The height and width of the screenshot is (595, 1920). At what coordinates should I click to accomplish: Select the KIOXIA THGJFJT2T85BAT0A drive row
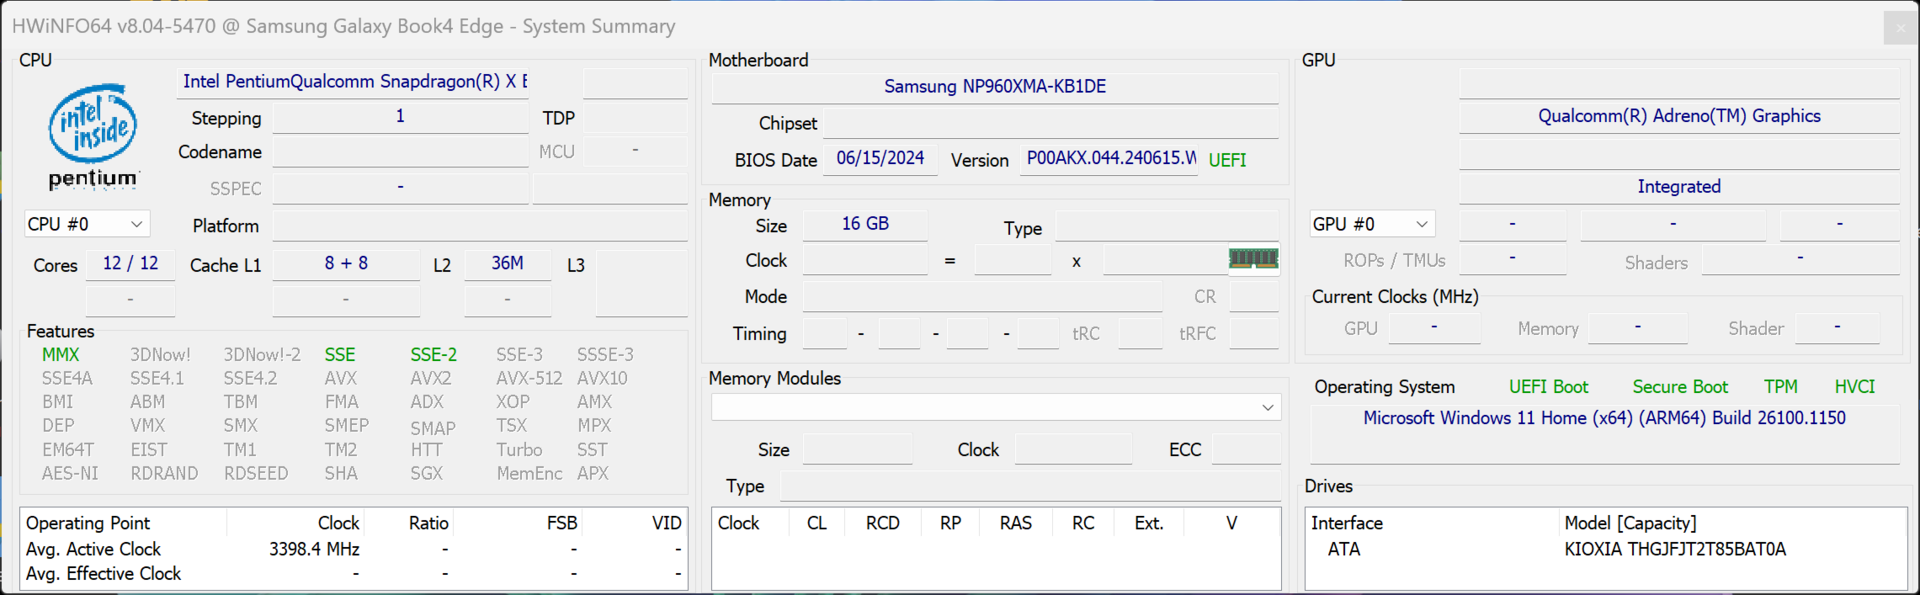click(x=1675, y=549)
